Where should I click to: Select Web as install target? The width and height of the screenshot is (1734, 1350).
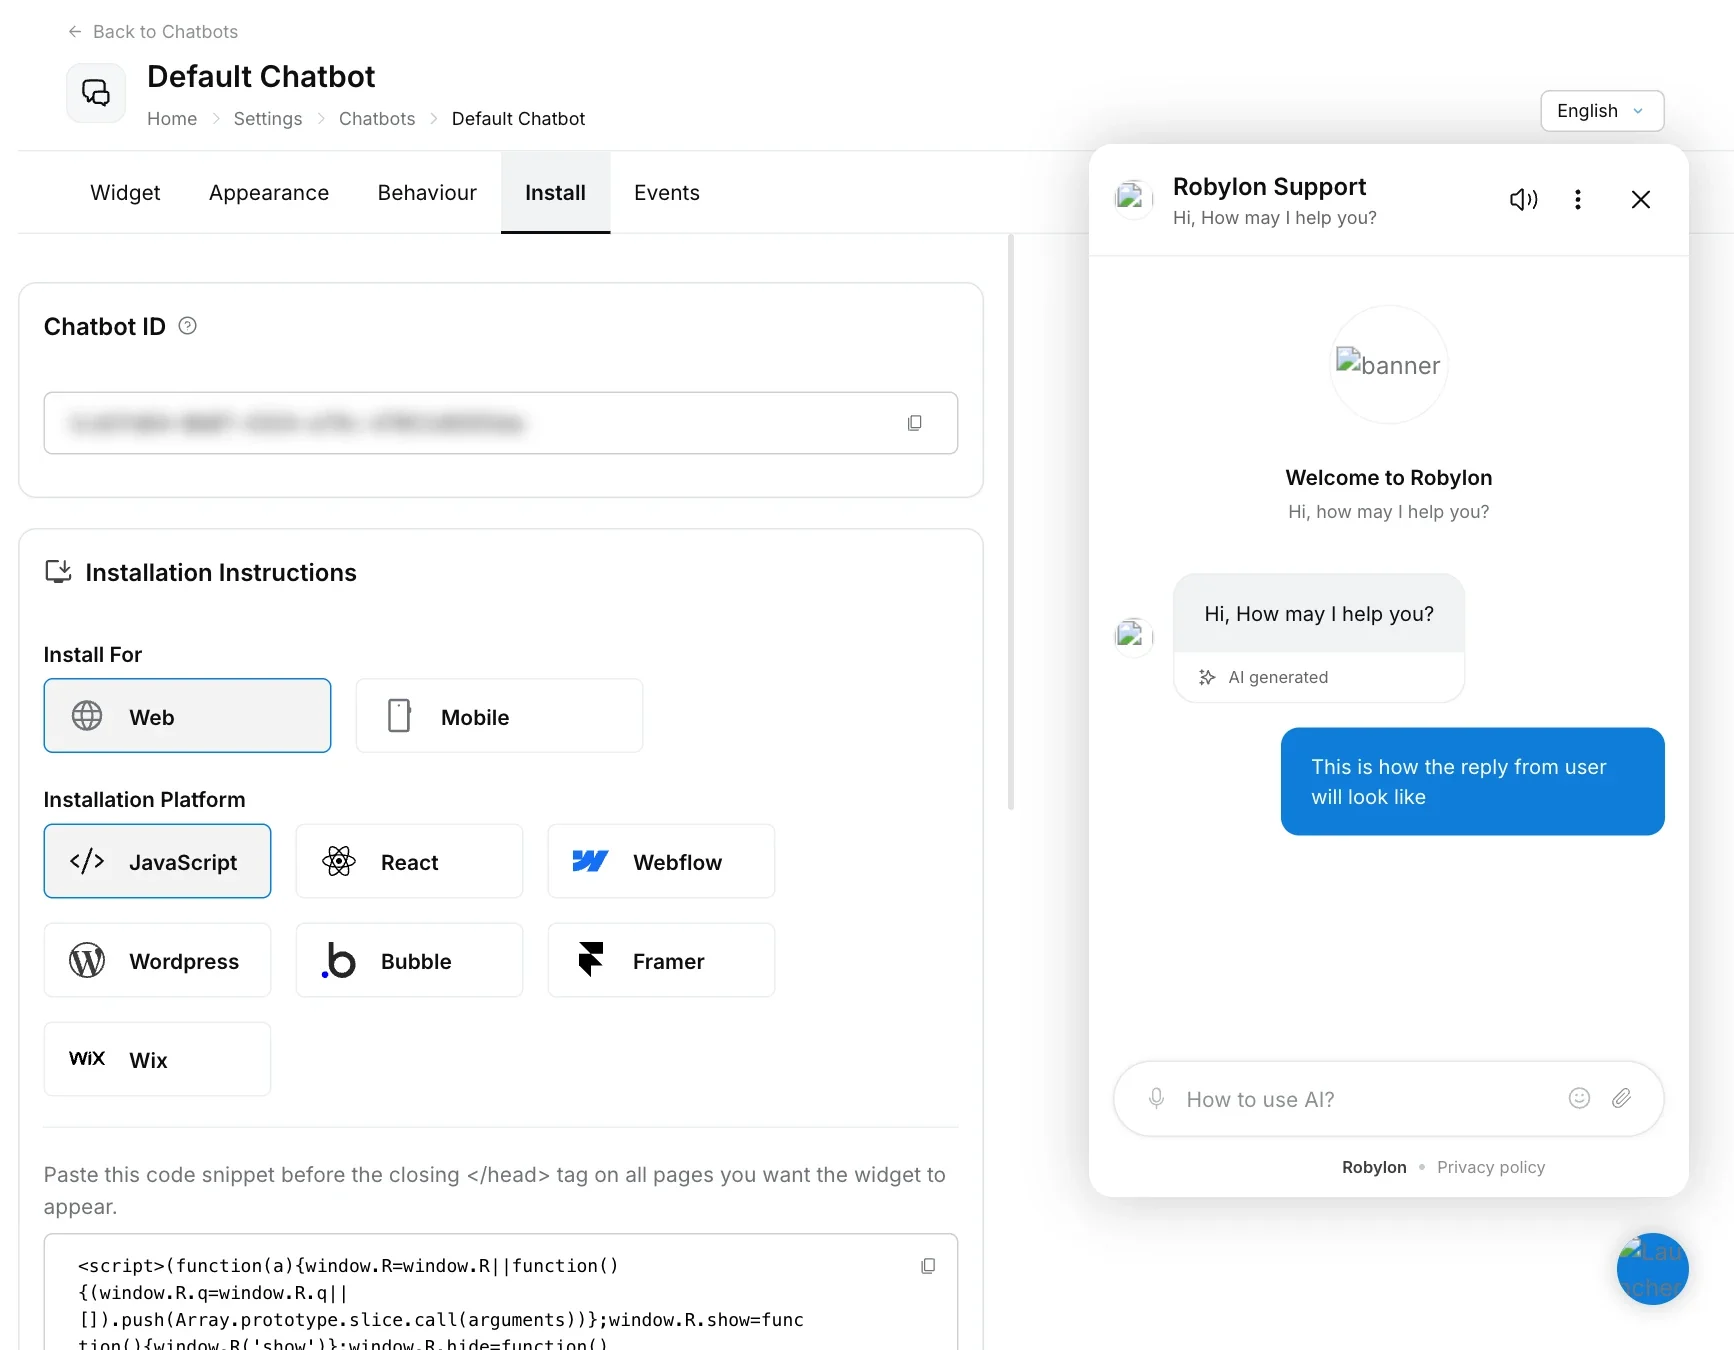tap(187, 716)
